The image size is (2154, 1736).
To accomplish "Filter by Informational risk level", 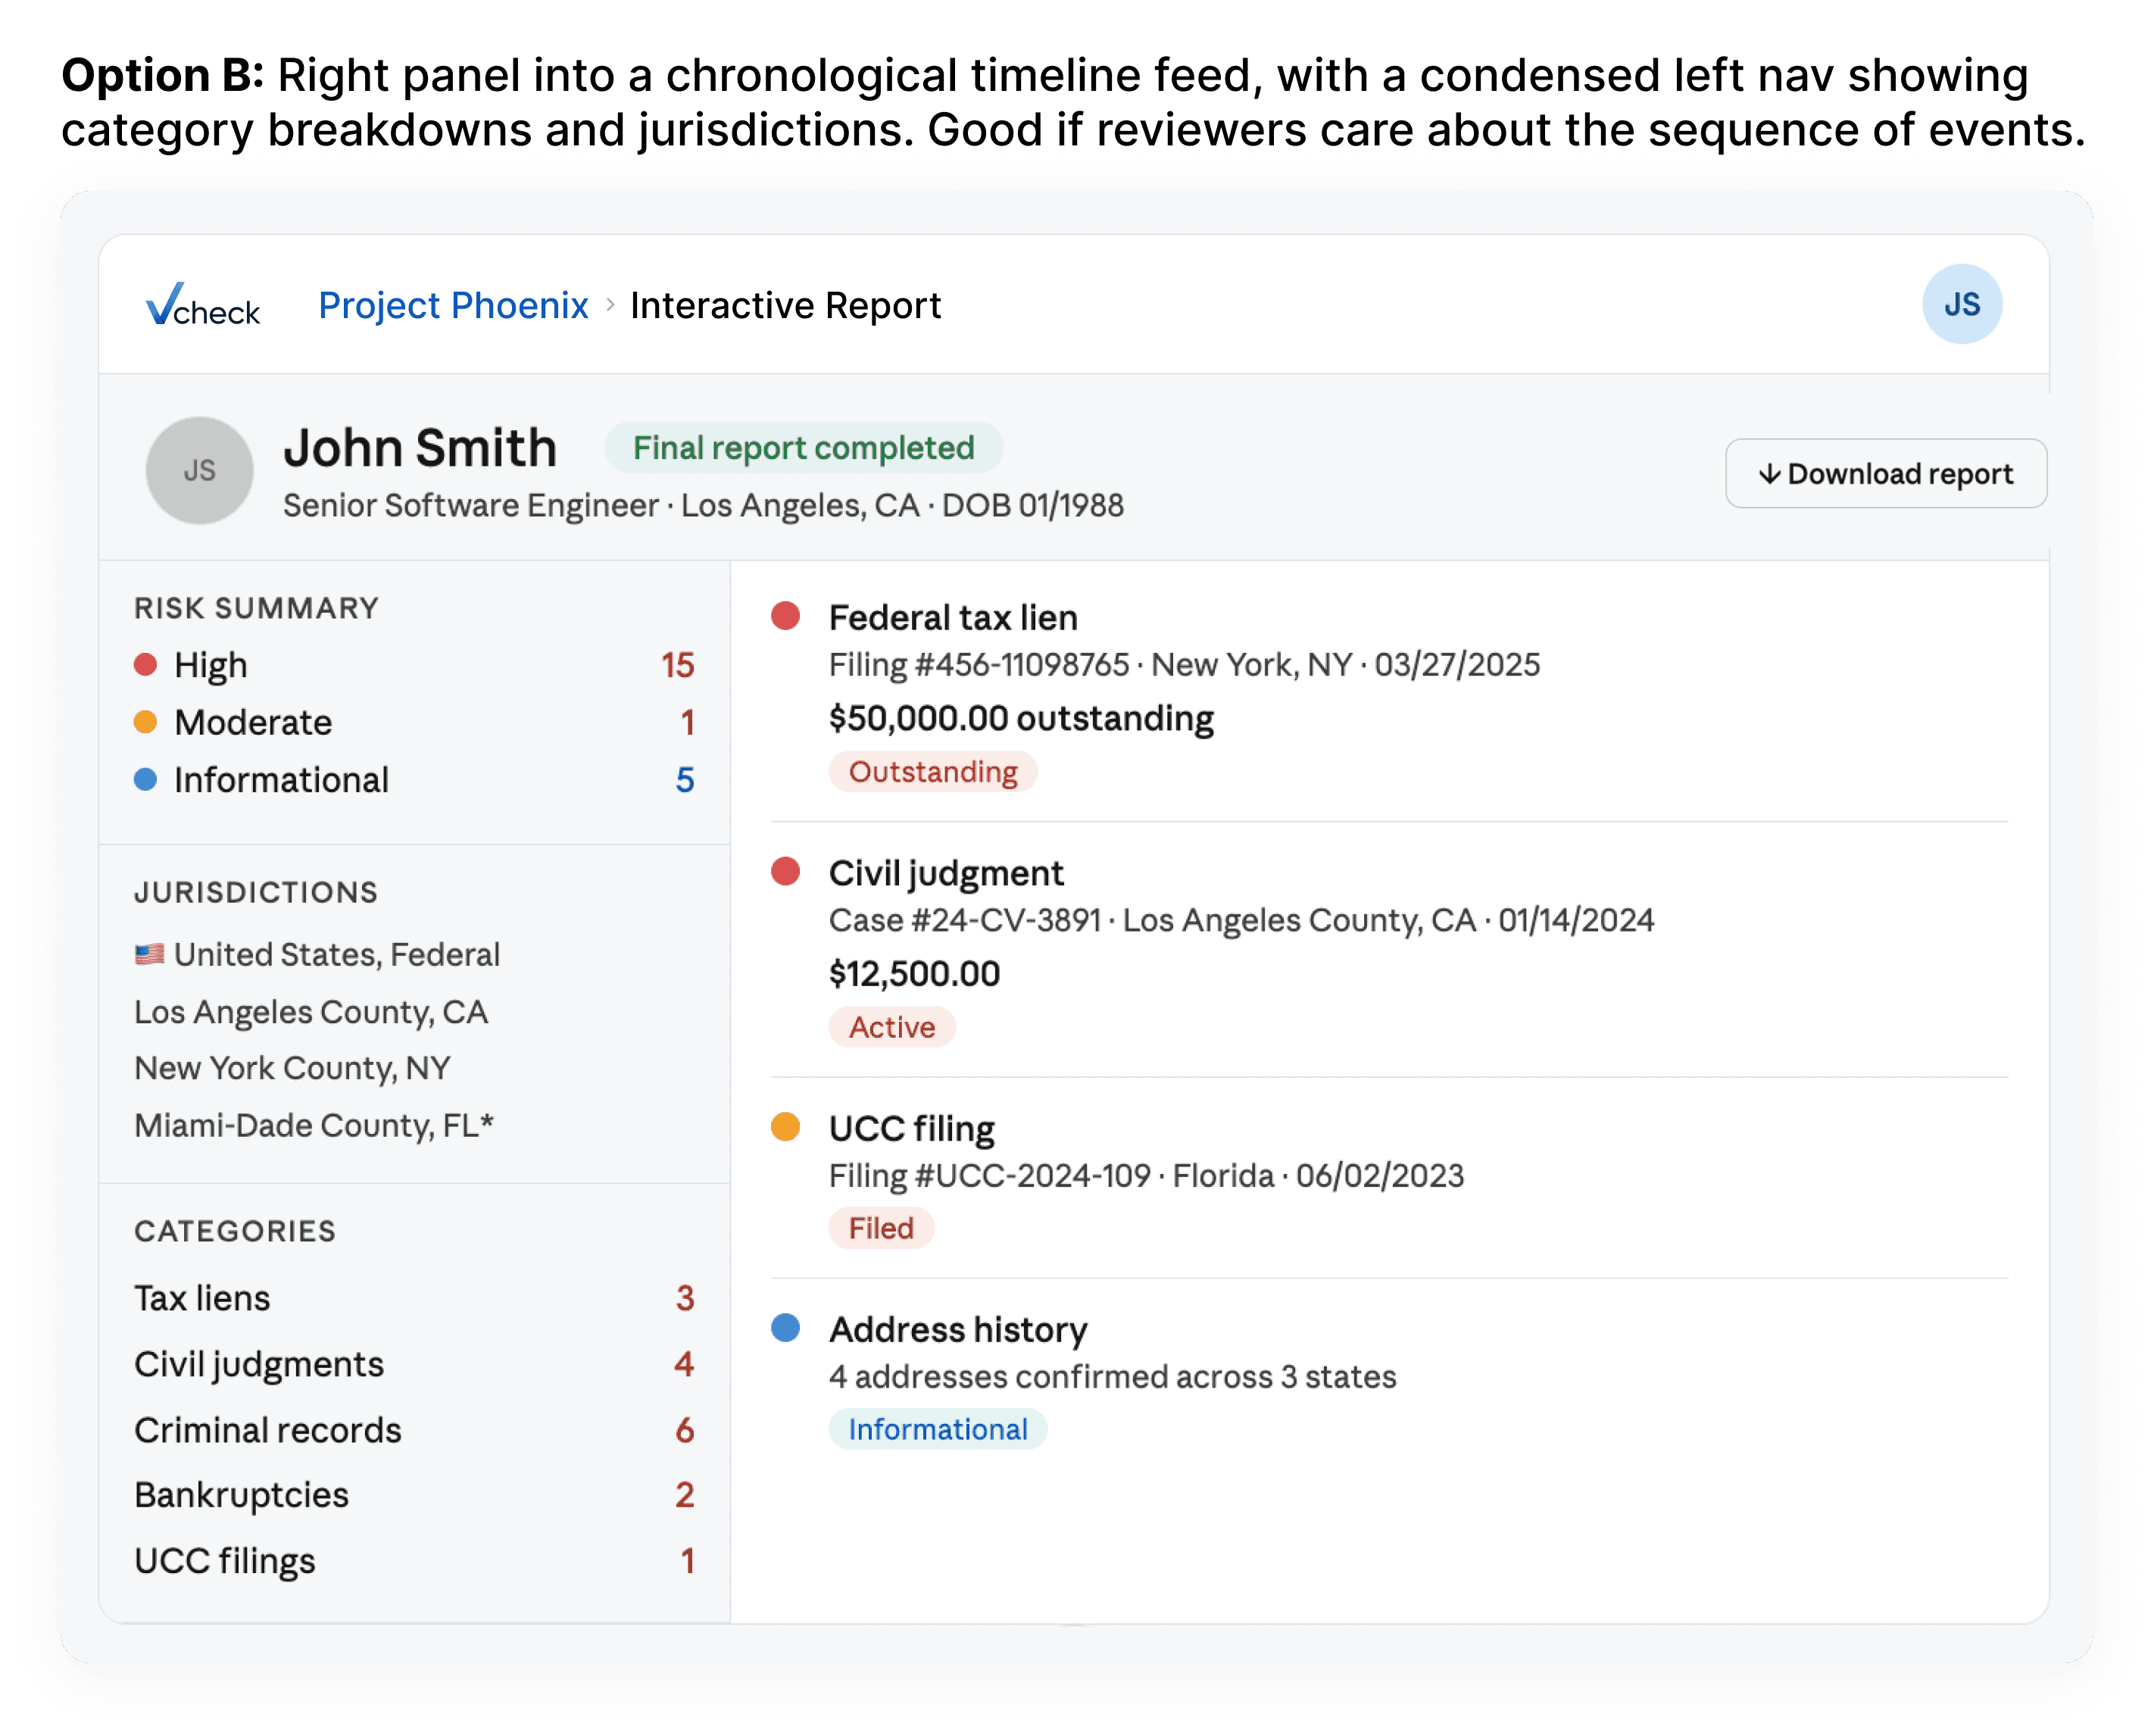I will coord(281,780).
